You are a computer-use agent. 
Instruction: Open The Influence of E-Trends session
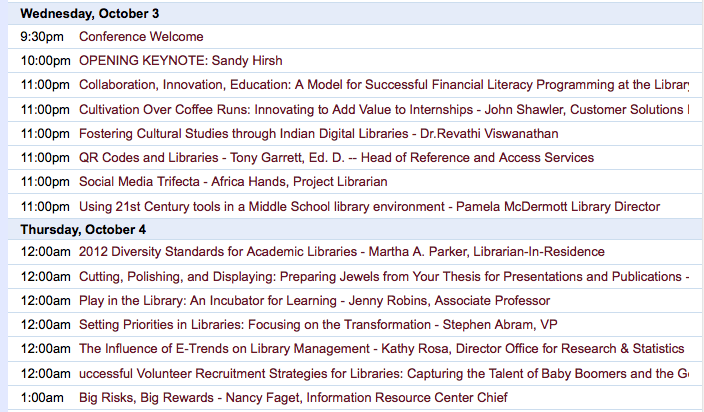click(x=381, y=349)
